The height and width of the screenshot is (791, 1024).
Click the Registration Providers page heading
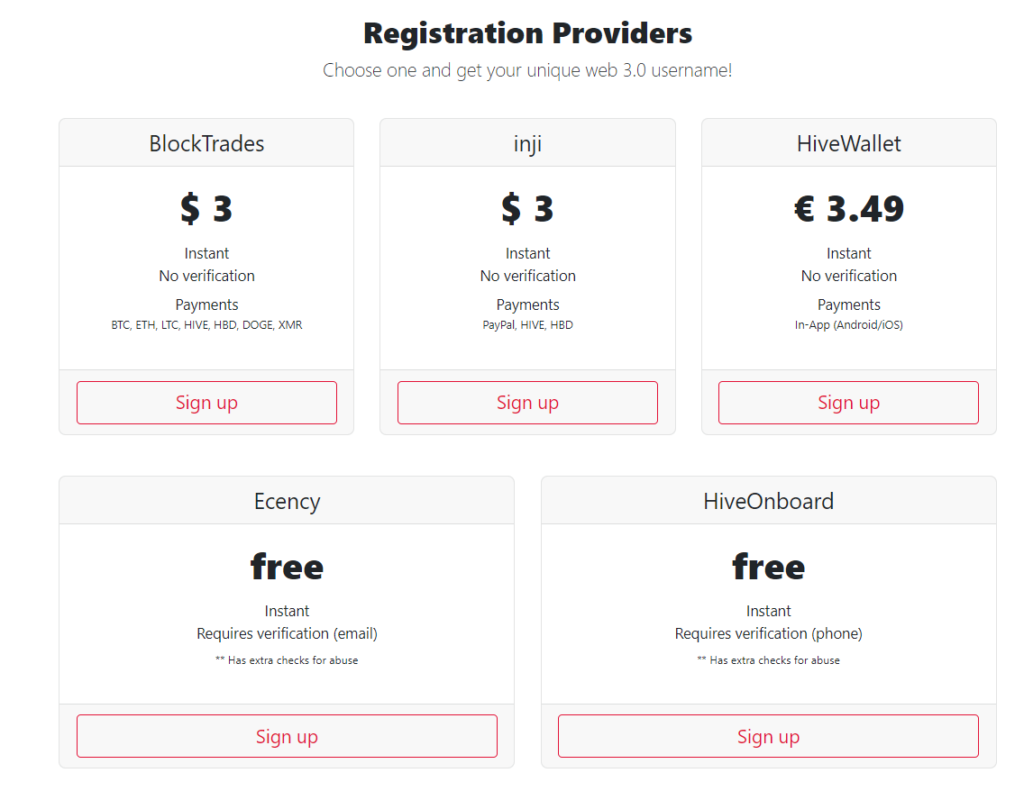[x=527, y=33]
